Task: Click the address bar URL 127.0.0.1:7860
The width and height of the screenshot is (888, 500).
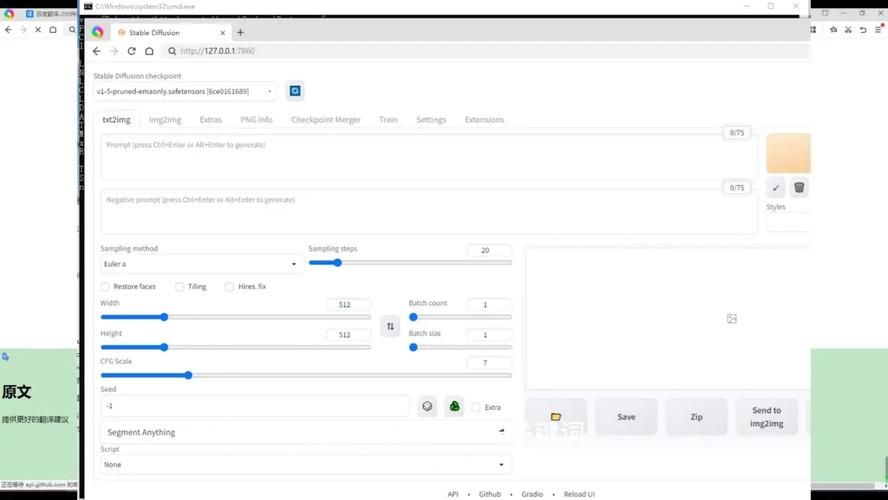Action: tap(217, 51)
